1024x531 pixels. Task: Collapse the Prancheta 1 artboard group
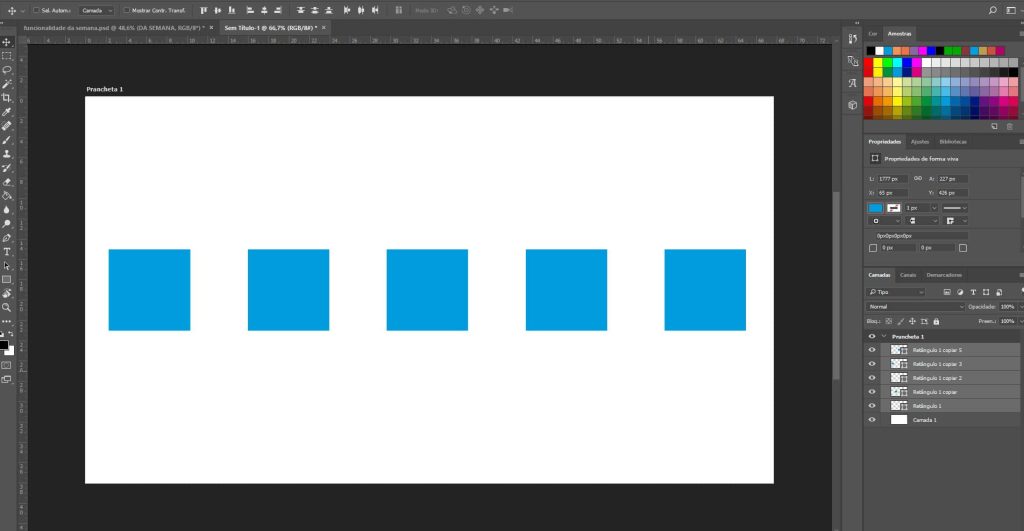click(884, 336)
